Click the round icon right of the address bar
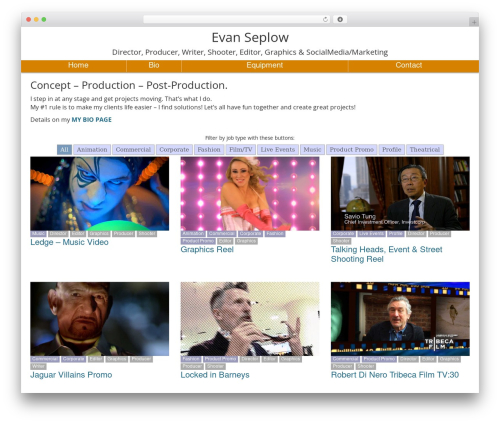The width and height of the screenshot is (500, 423). click(340, 19)
